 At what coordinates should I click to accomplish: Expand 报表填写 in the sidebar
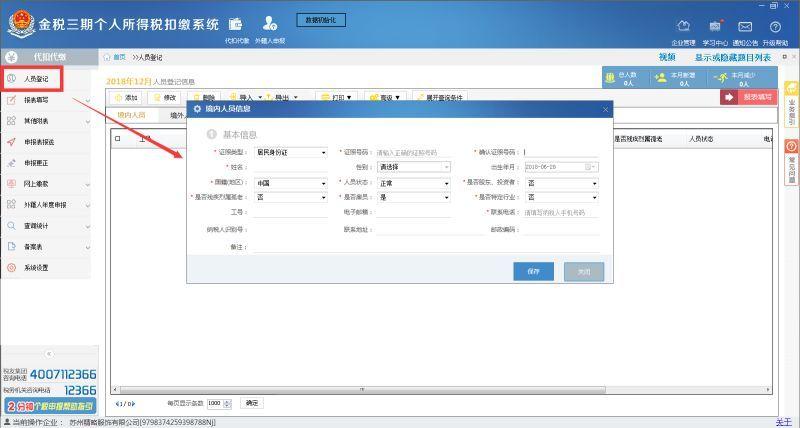click(x=45, y=100)
